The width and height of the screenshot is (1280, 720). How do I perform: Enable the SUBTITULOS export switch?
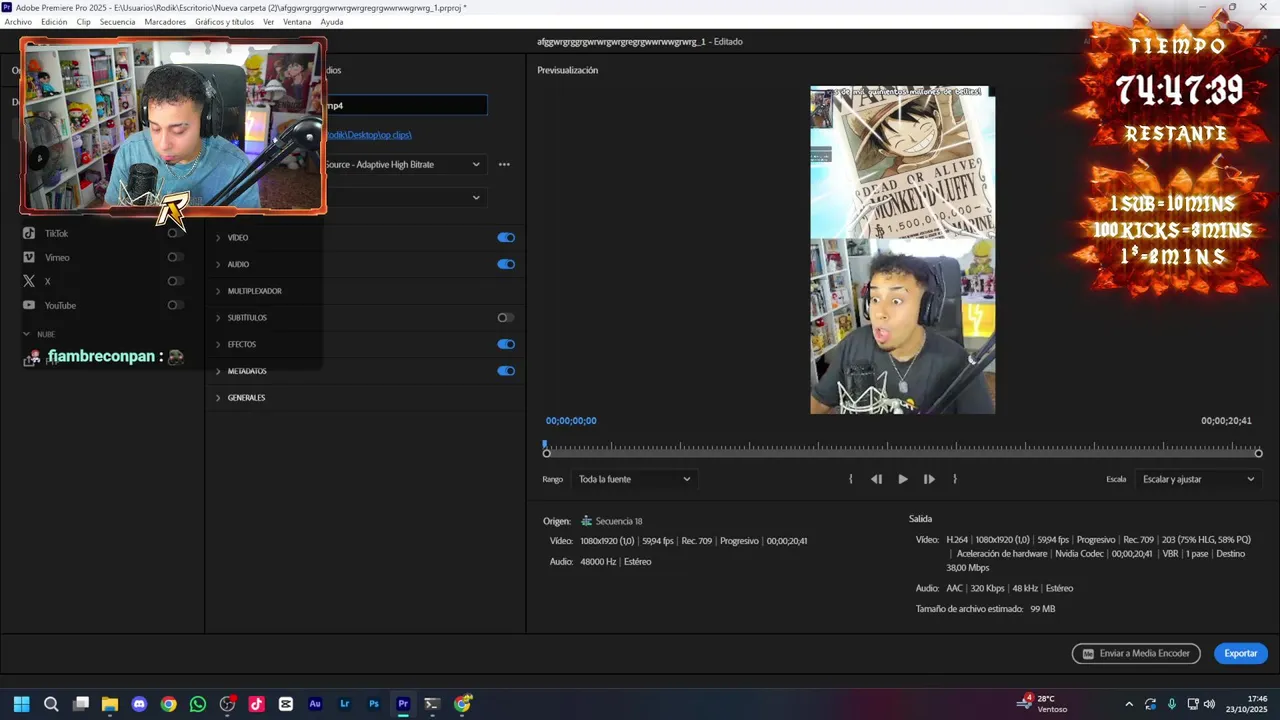click(506, 318)
